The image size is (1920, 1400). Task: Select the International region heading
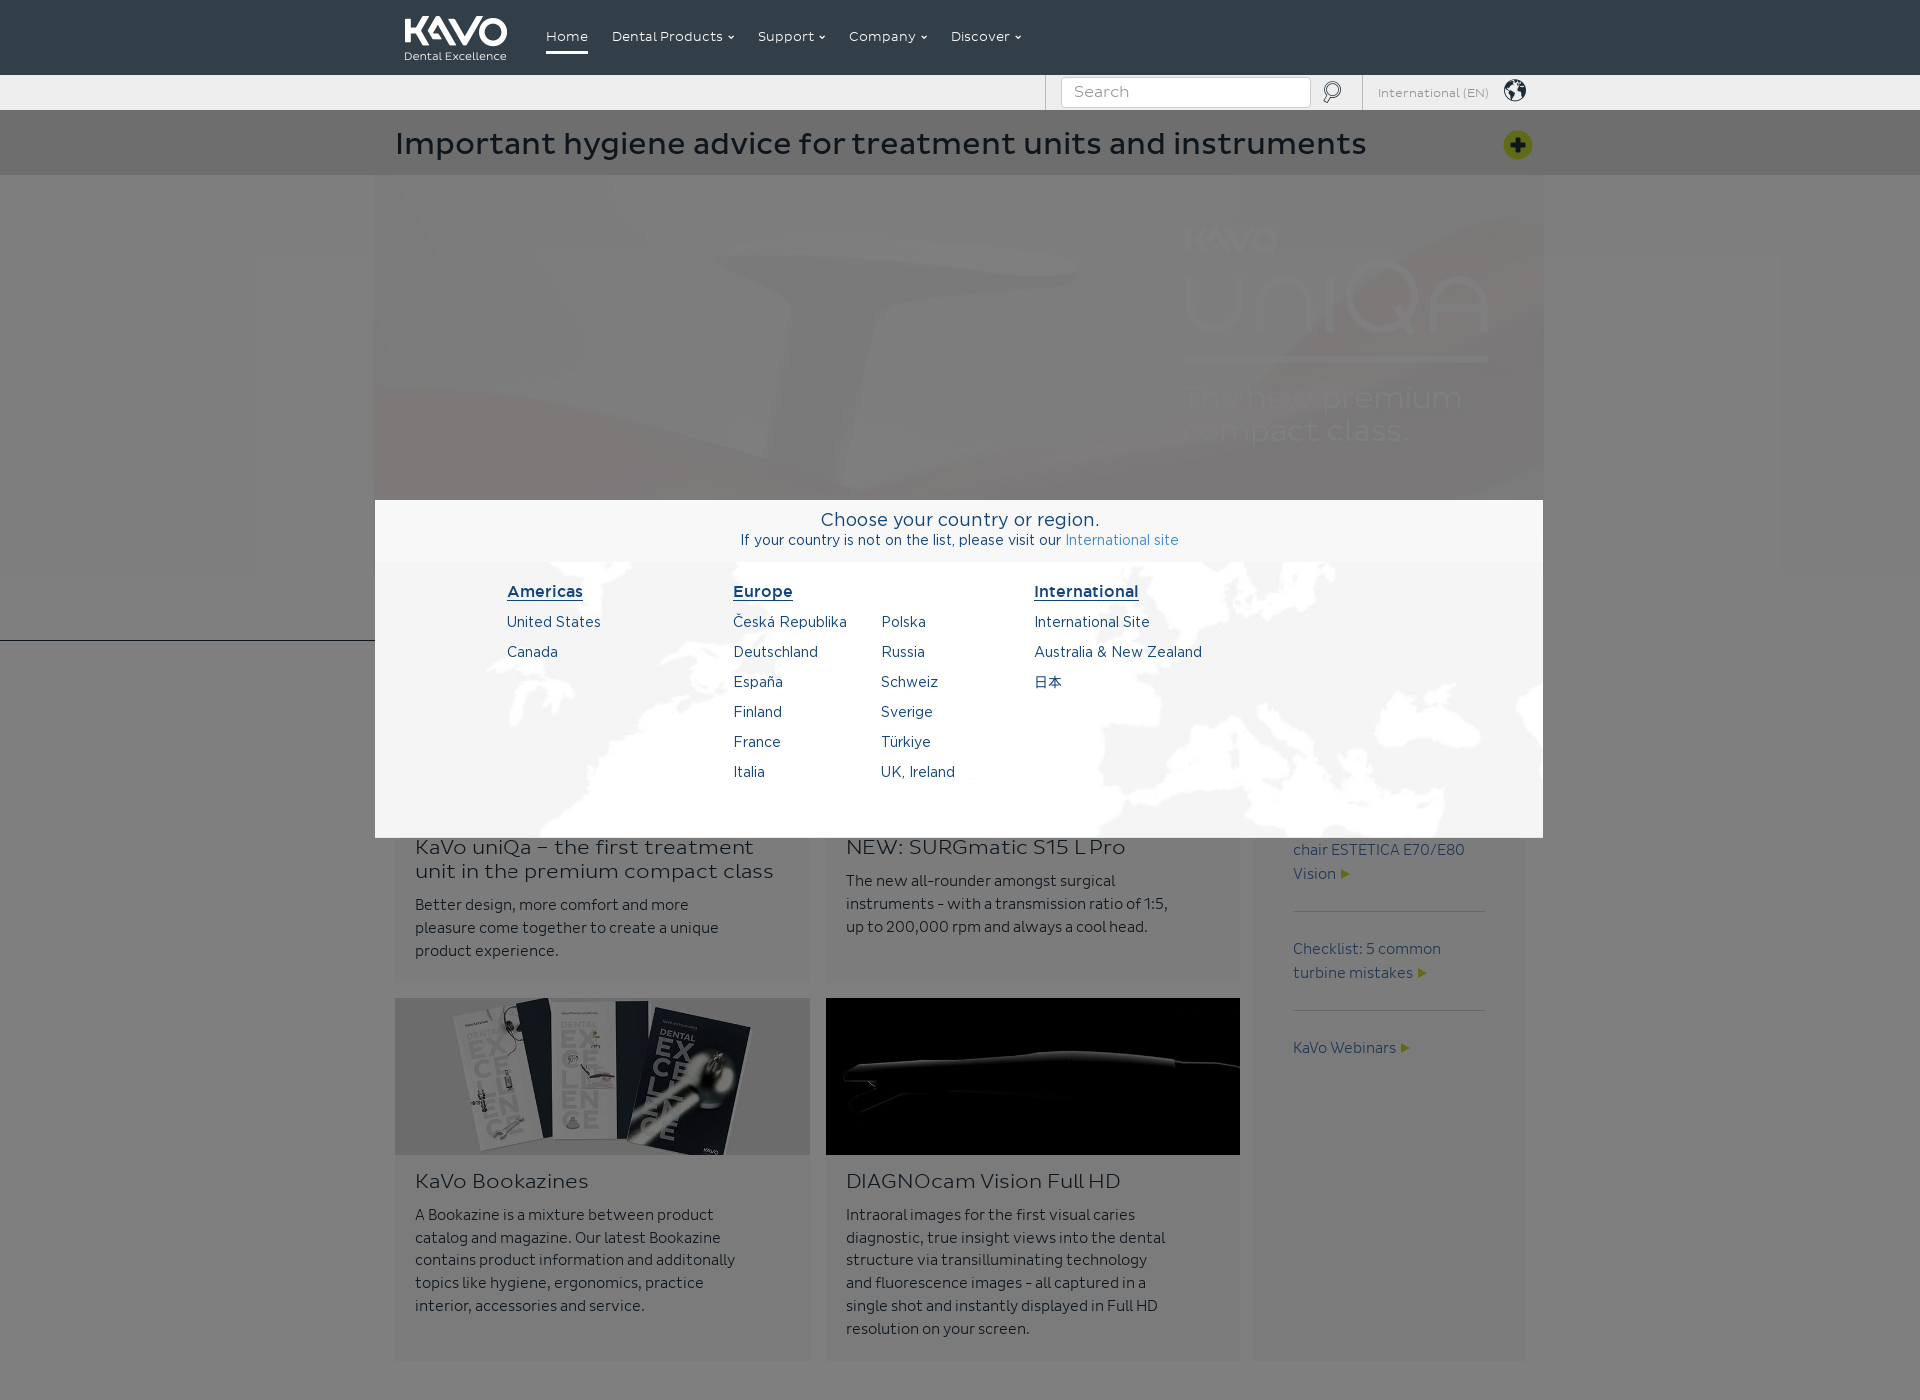pos(1086,592)
